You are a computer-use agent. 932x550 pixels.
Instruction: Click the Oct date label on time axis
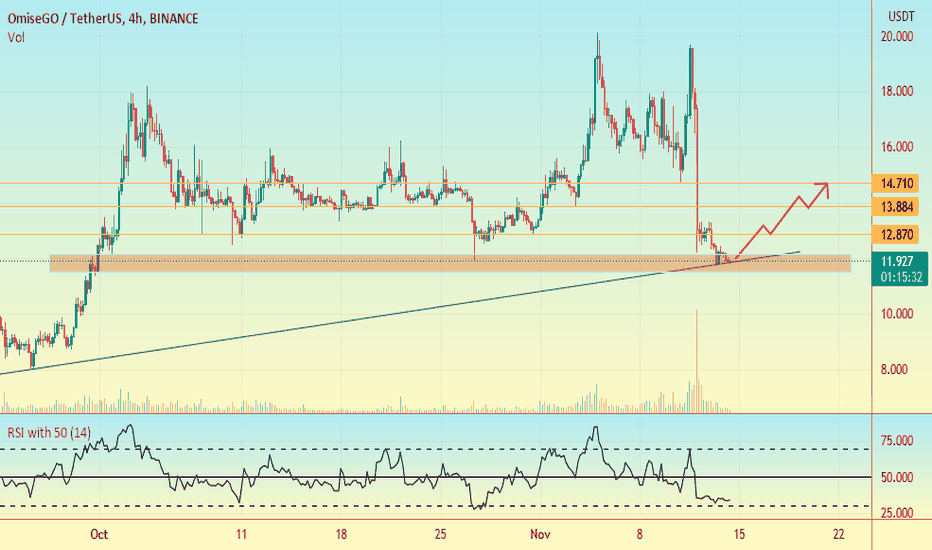click(99, 534)
